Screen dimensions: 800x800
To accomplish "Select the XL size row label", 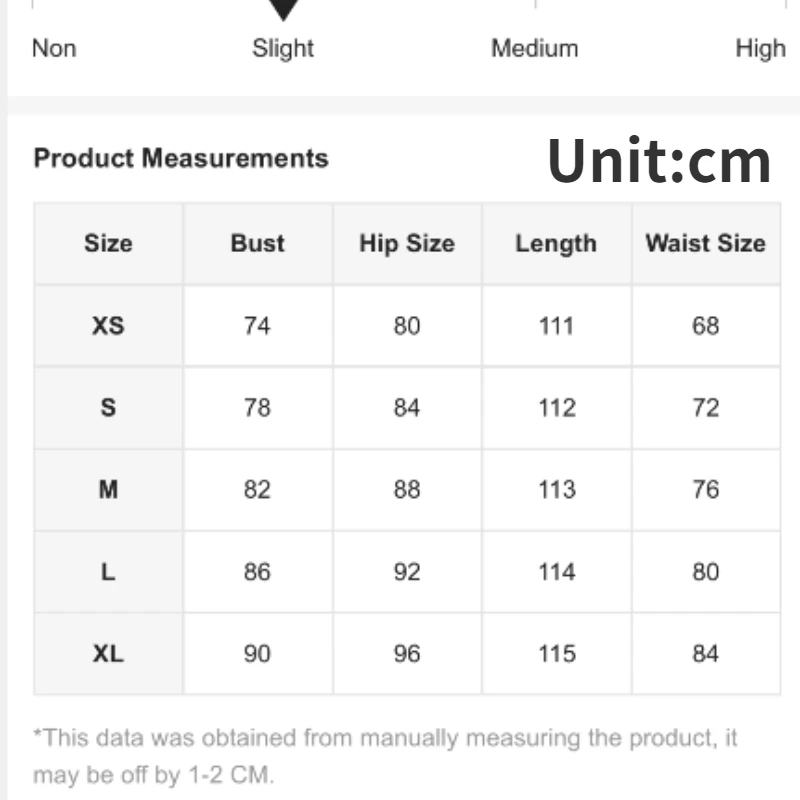I will [108, 654].
